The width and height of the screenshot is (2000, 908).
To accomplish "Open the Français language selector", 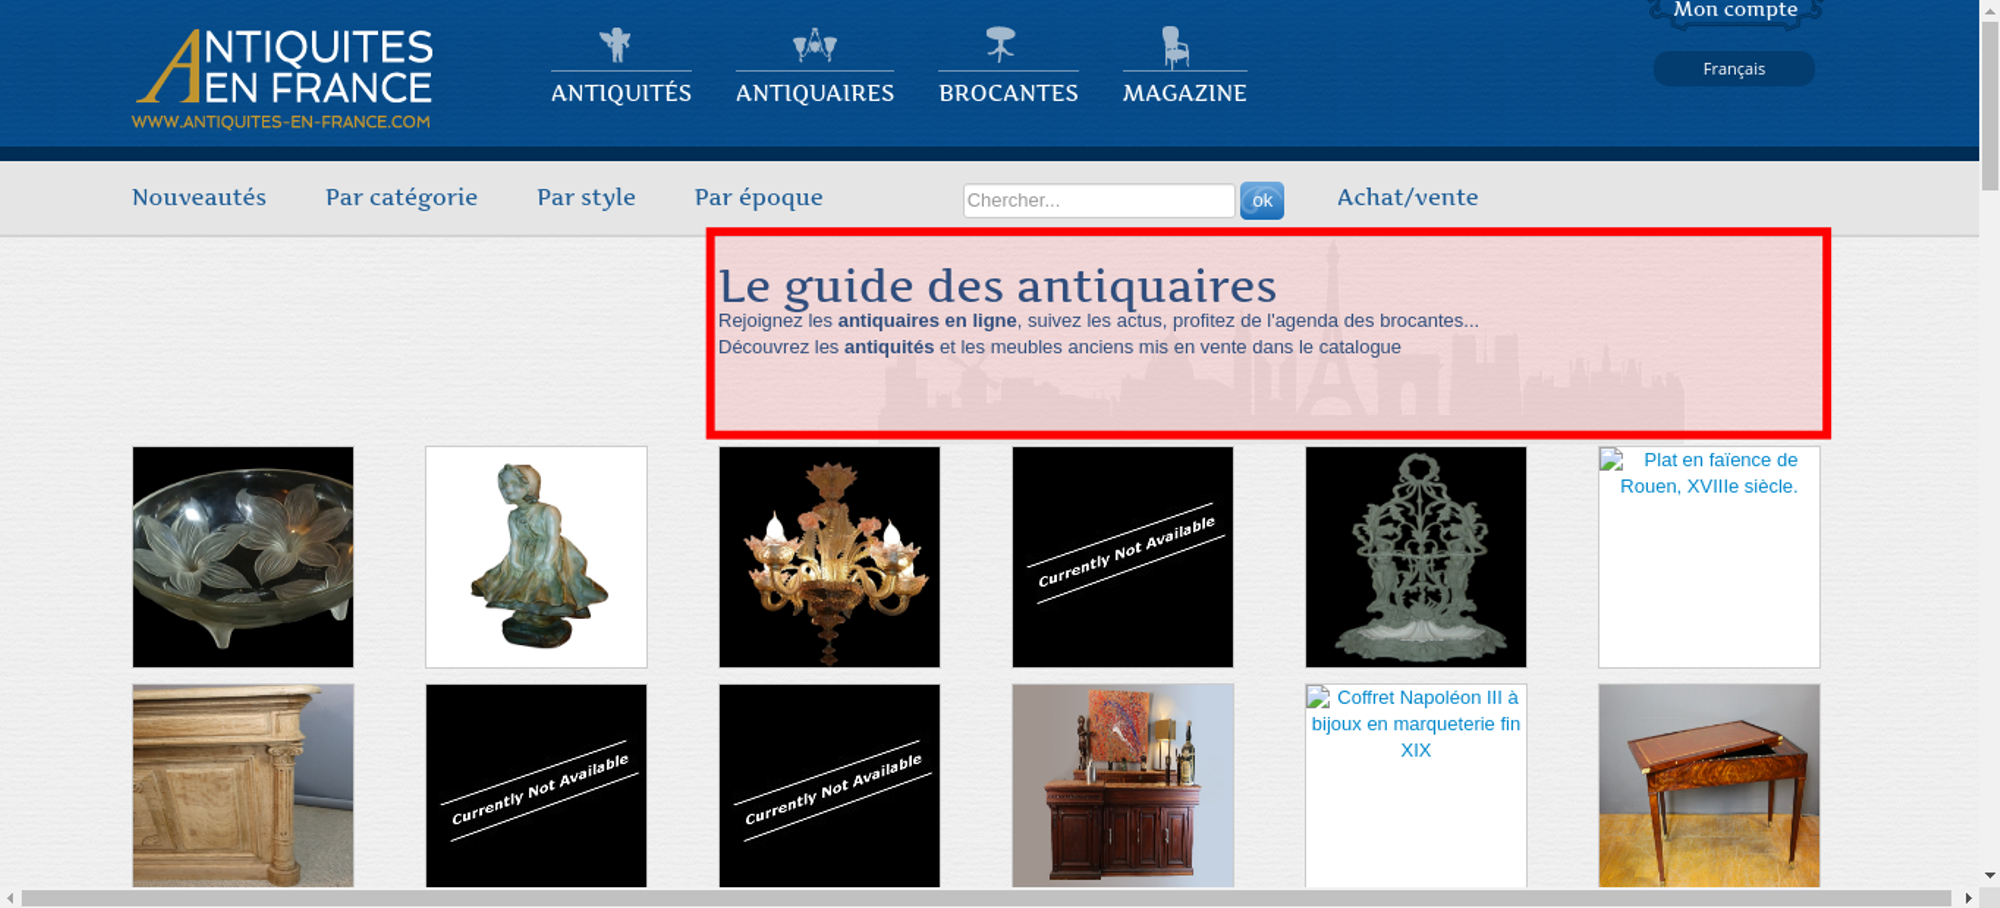I will pos(1733,69).
